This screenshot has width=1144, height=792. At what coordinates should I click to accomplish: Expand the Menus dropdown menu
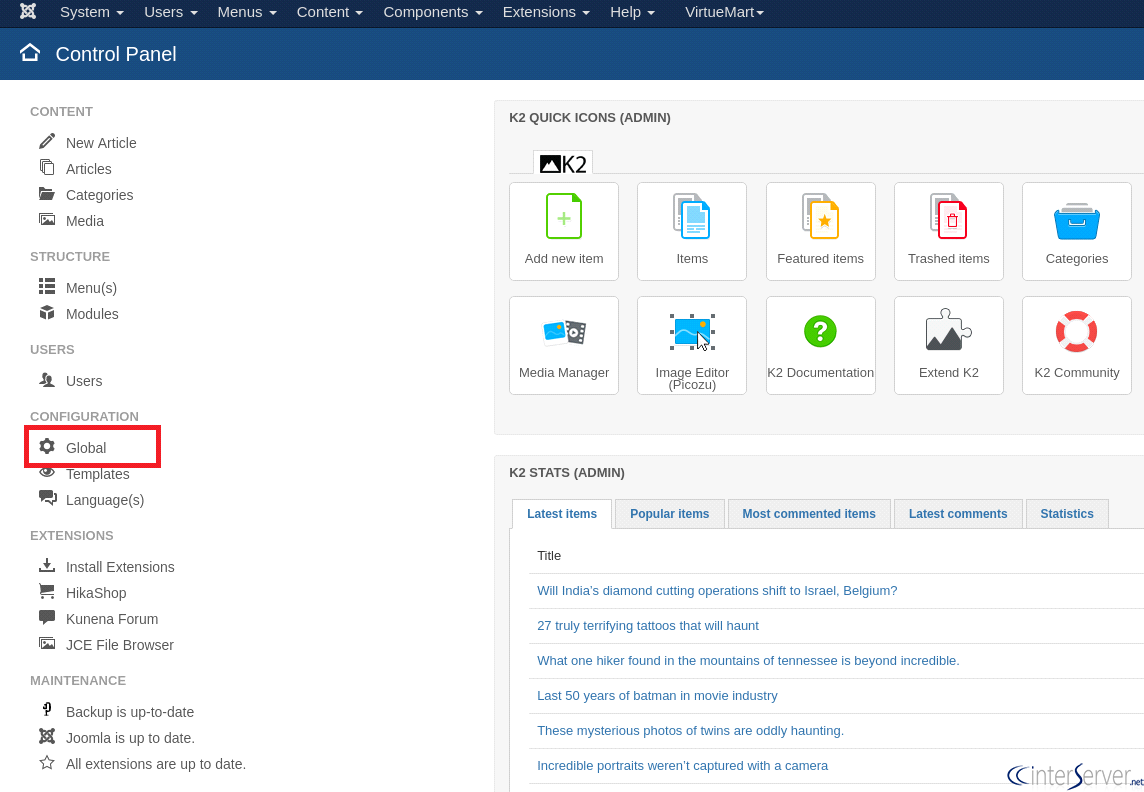(x=247, y=12)
